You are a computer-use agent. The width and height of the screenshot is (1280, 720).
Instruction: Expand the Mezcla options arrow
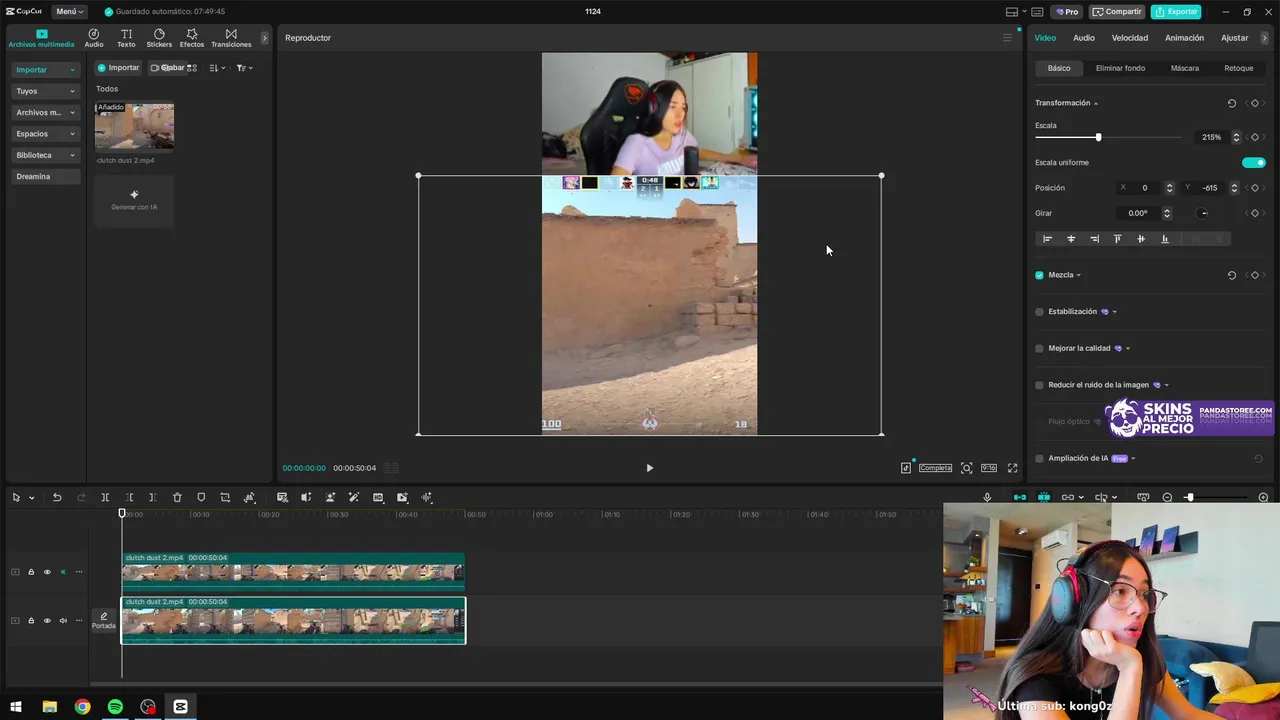(1078, 275)
